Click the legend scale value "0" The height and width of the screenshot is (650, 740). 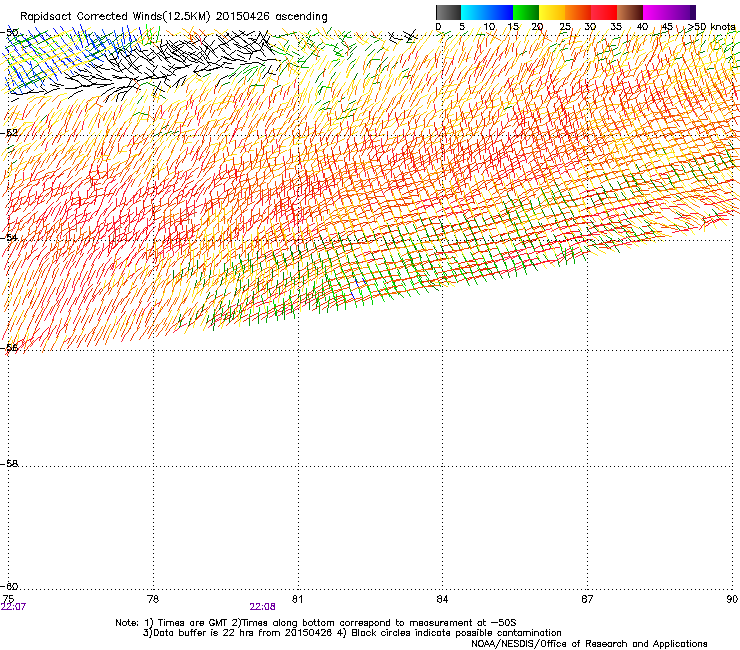tap(438, 27)
